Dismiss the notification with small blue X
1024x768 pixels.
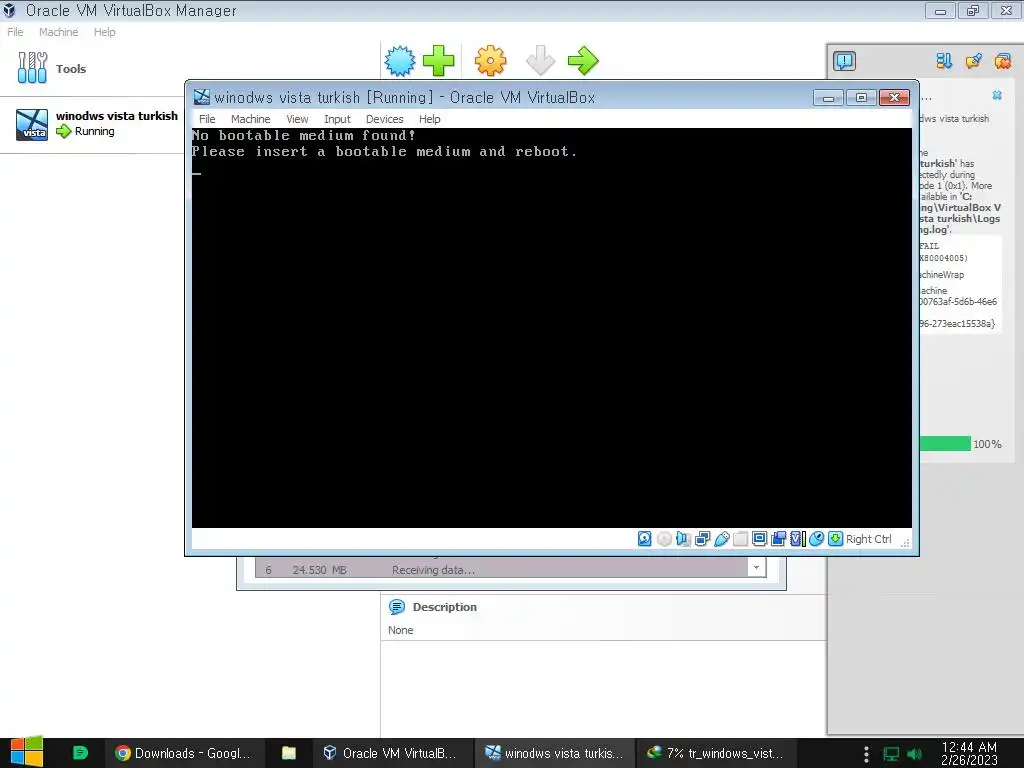click(x=997, y=95)
